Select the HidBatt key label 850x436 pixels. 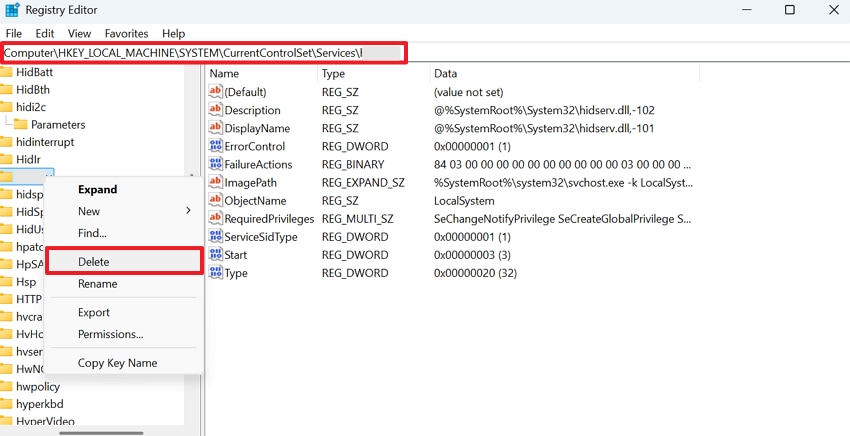click(x=35, y=72)
